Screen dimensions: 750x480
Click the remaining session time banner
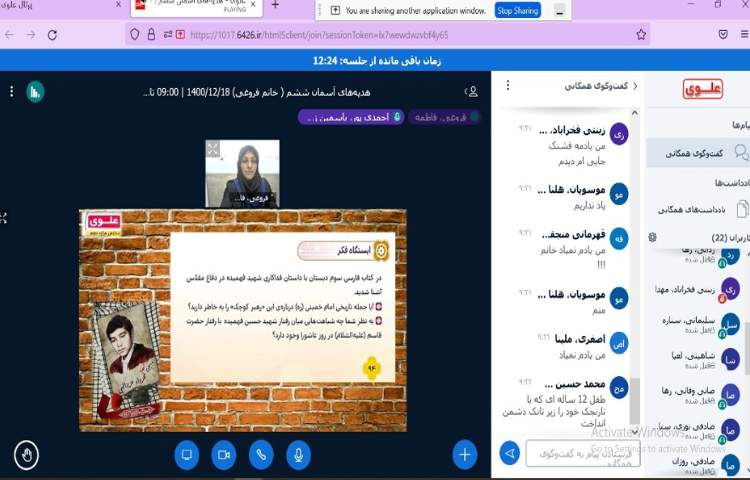[x=377, y=61]
